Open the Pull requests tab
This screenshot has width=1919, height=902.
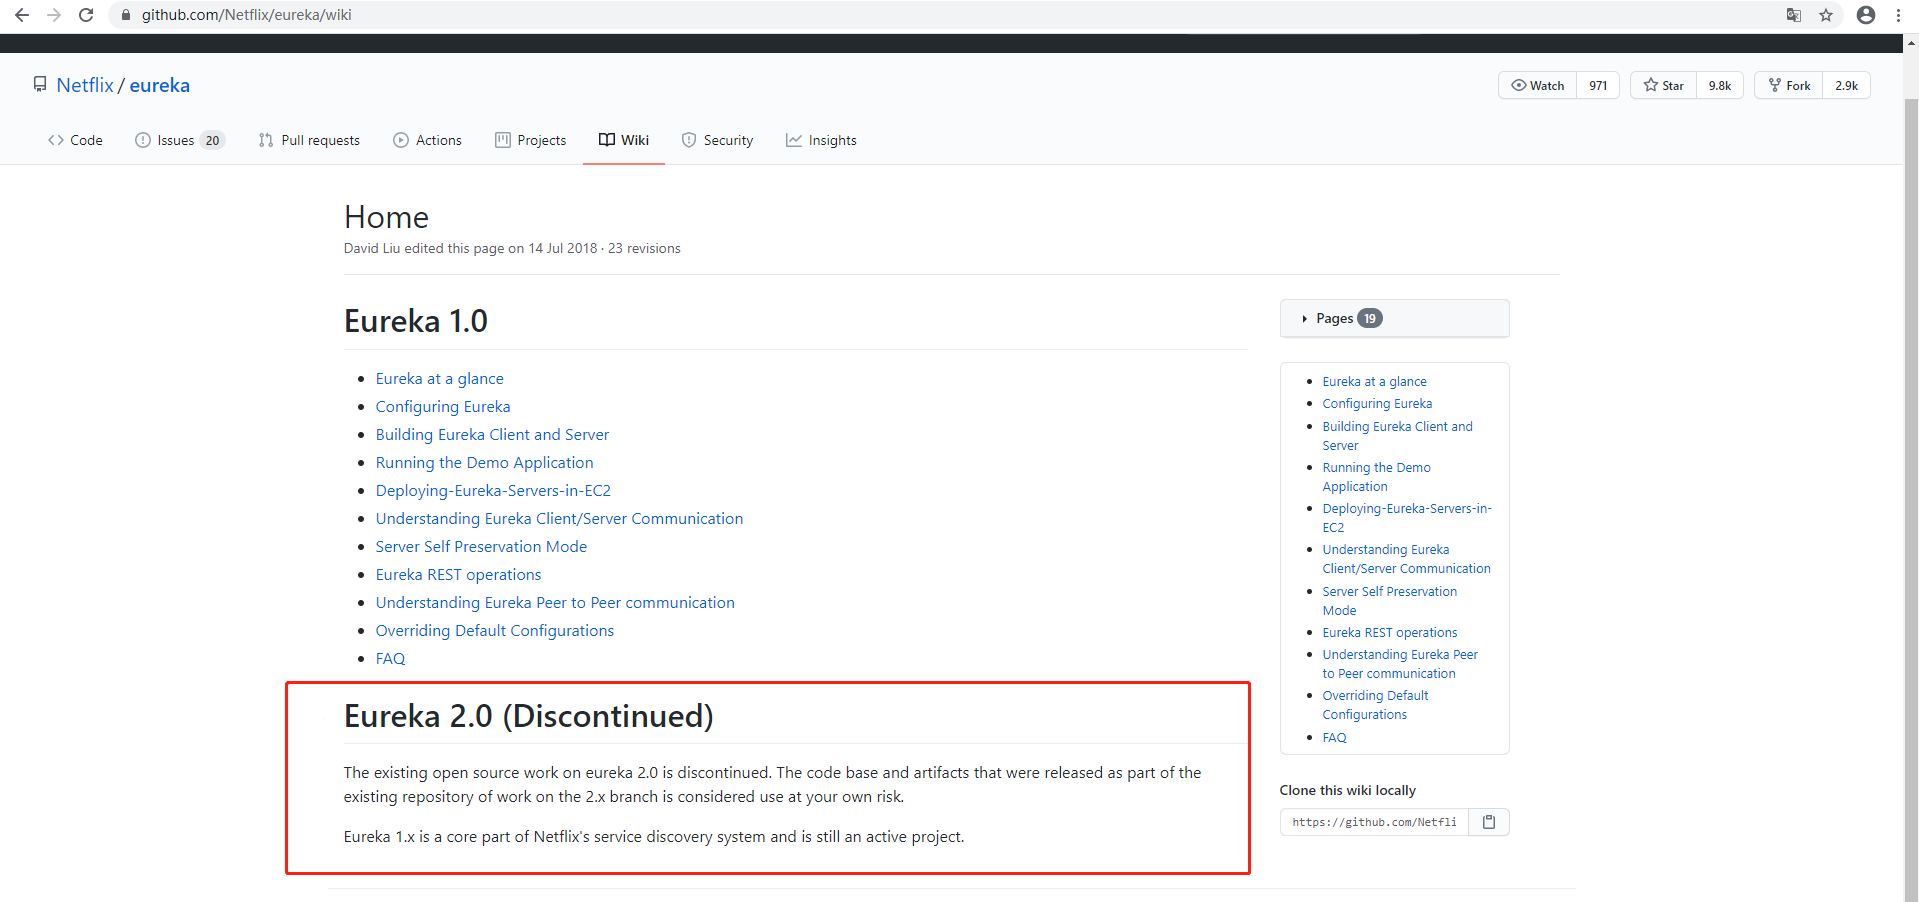(309, 140)
